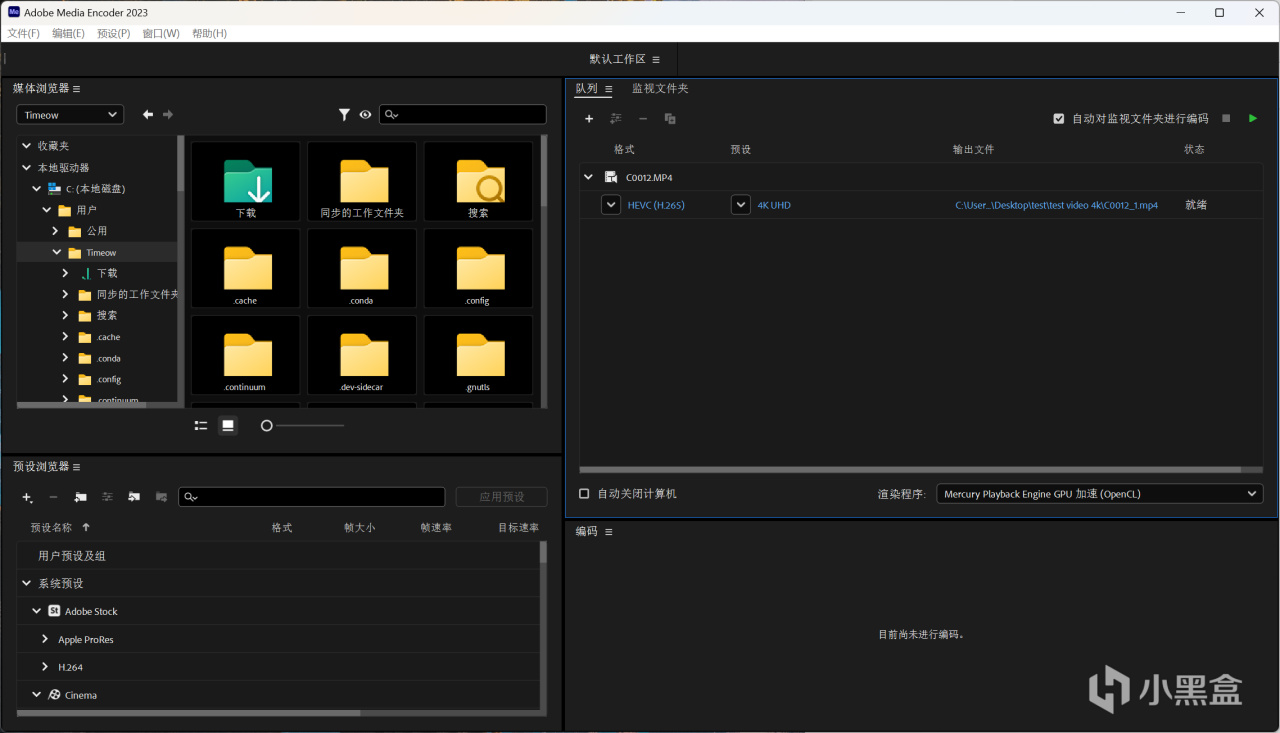The width and height of the screenshot is (1280, 733).
Task: Collapse the 系统预设 preset group
Action: [x=26, y=583]
